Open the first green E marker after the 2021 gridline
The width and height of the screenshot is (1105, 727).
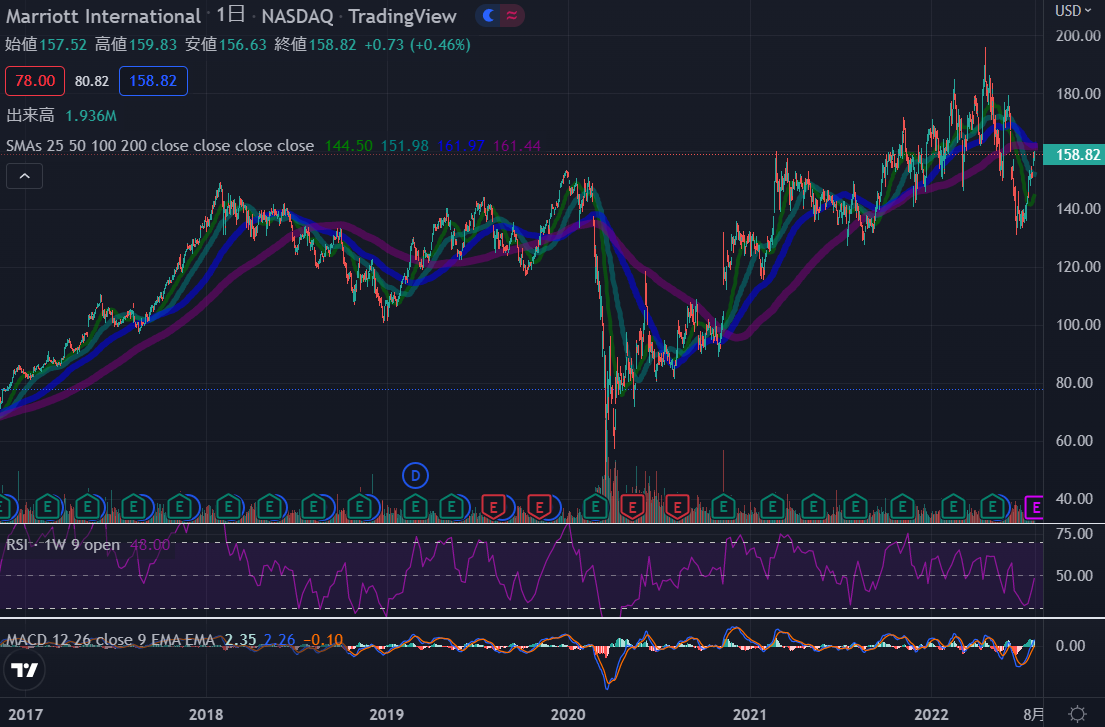tap(772, 507)
